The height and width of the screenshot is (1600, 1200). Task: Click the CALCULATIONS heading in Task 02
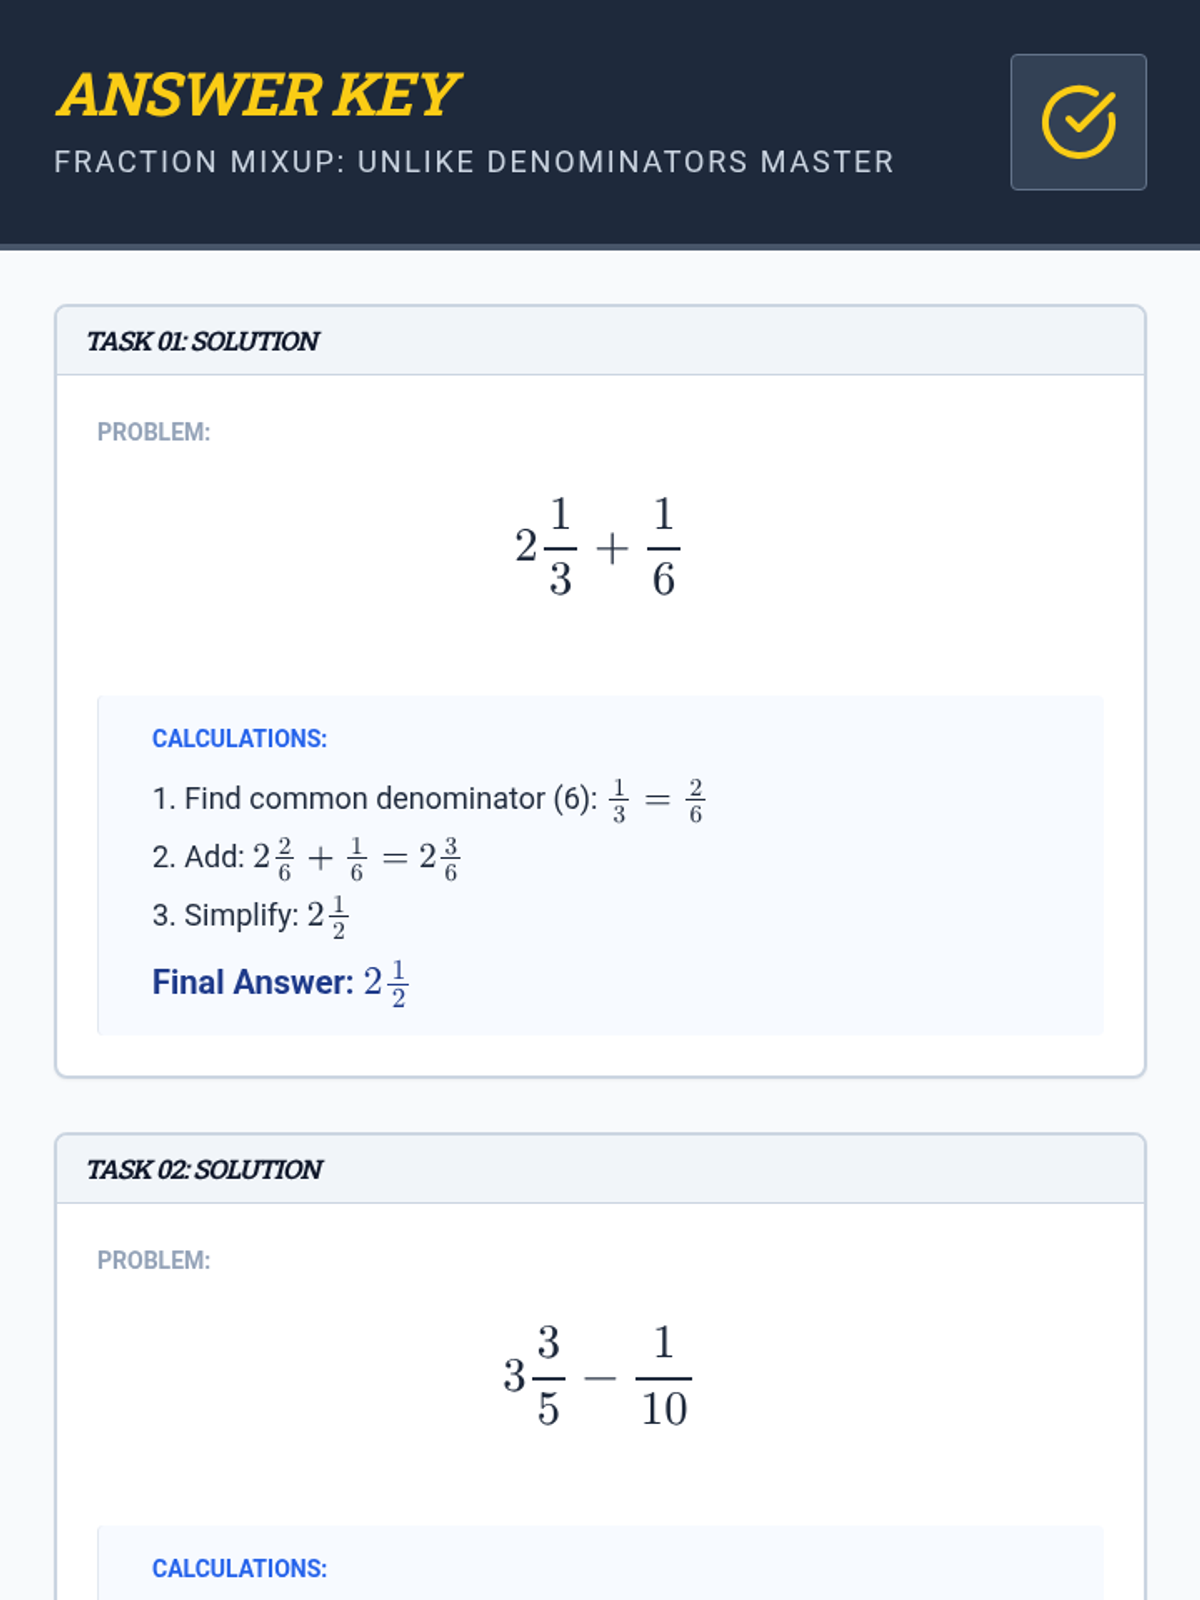pyautogui.click(x=239, y=1568)
